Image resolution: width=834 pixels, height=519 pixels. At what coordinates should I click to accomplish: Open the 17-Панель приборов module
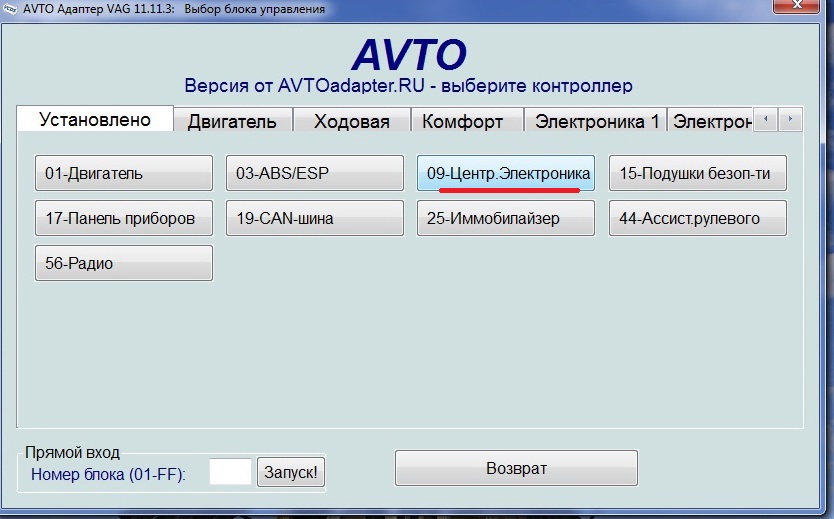(124, 218)
